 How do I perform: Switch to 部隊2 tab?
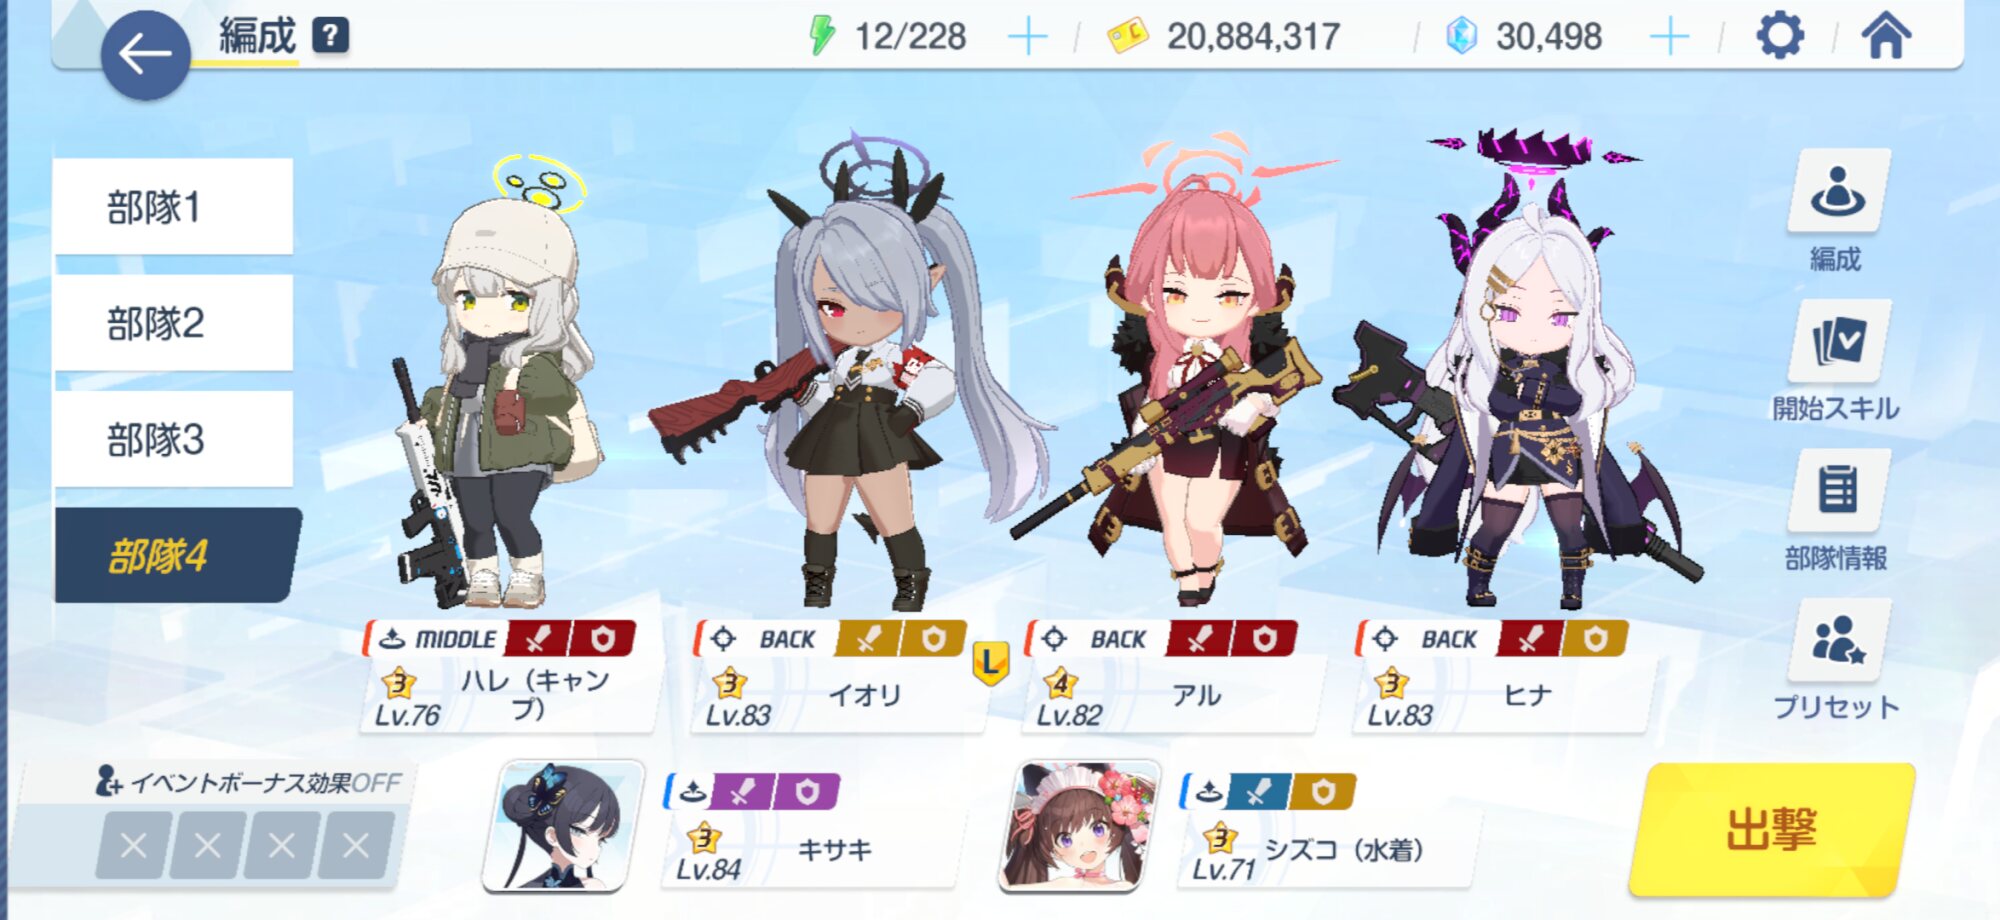tap(174, 323)
